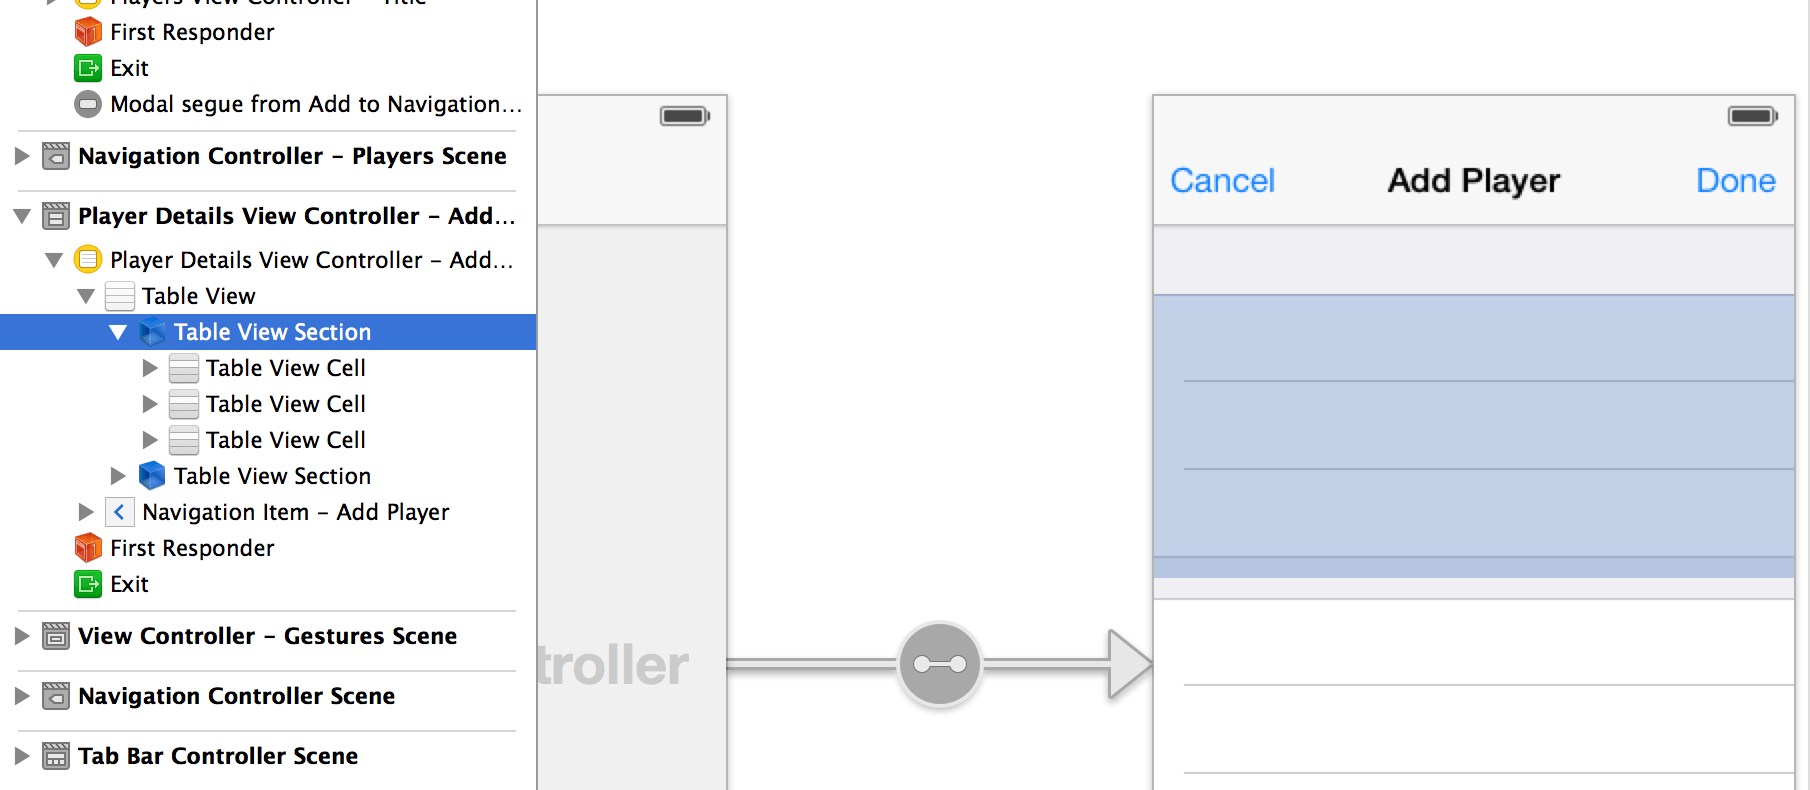Expand Navigation Controller – Players Scene
1810x790 pixels.
coord(22,156)
